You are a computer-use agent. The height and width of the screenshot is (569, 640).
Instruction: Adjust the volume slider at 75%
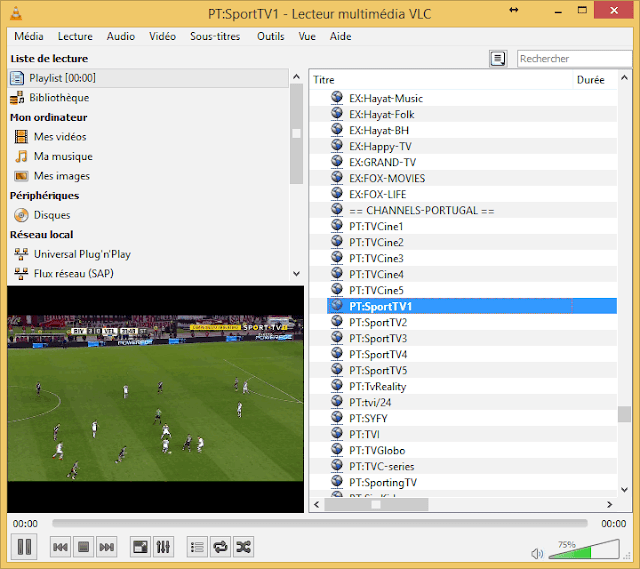(x=584, y=549)
